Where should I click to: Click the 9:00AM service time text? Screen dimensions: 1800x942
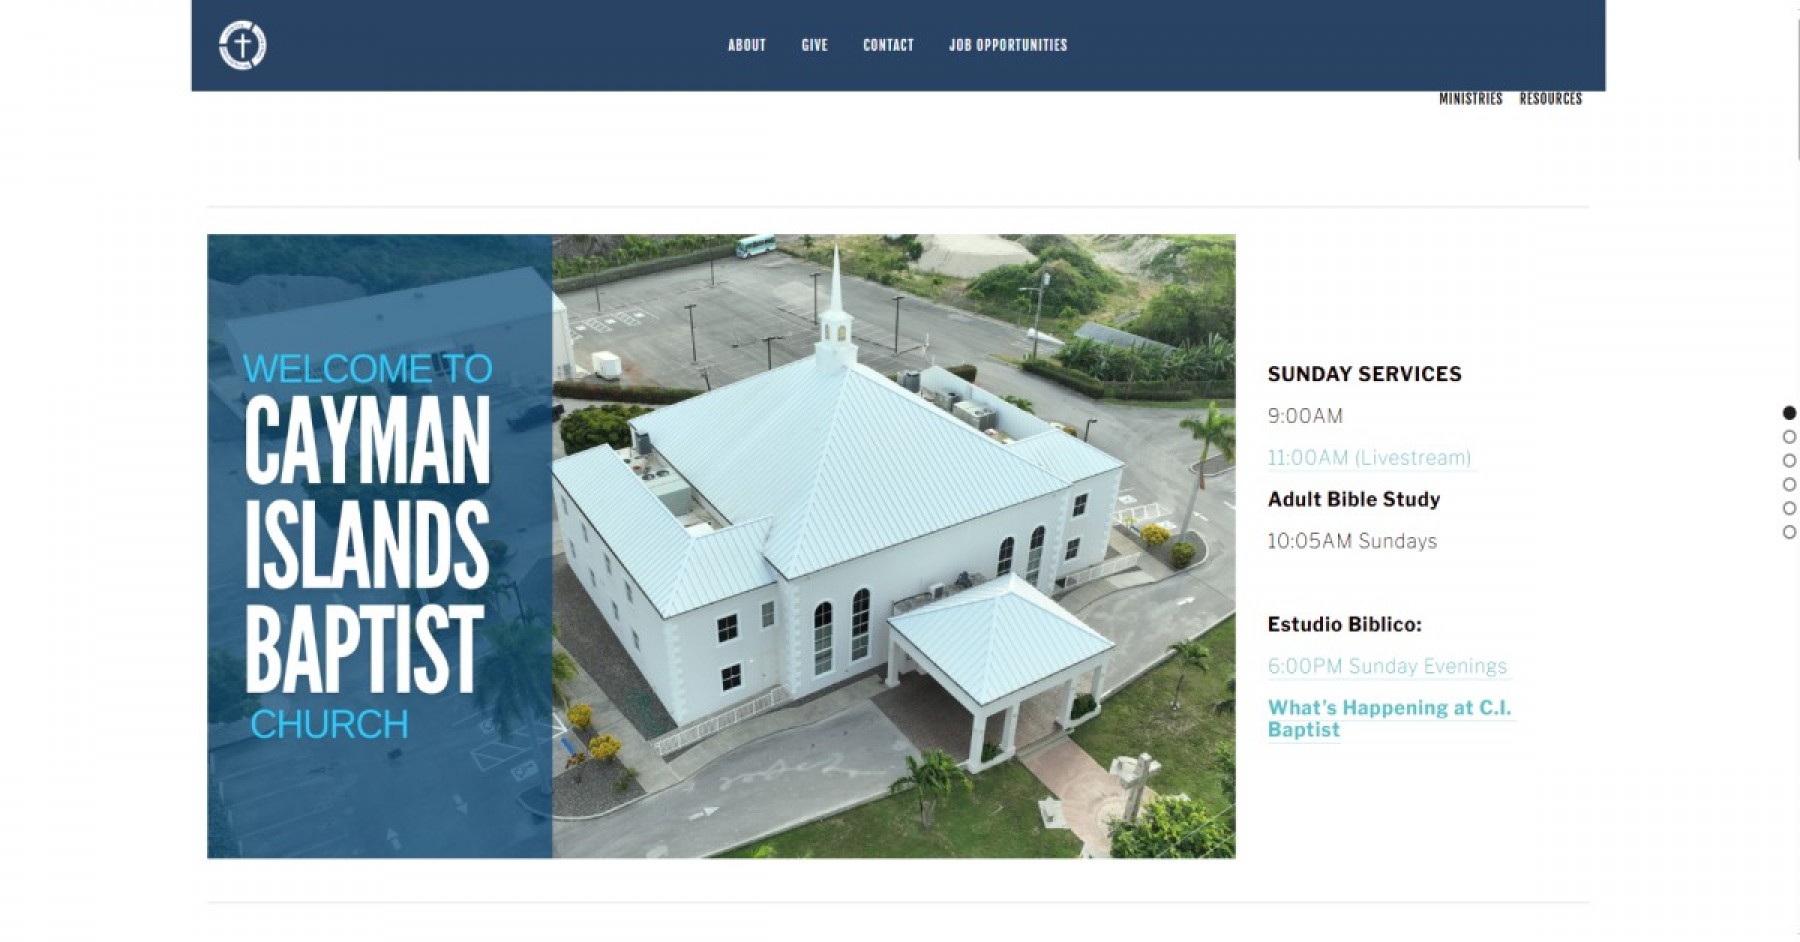coord(1305,416)
